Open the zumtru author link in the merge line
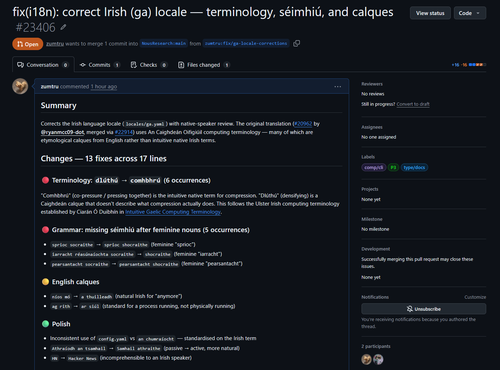The width and height of the screenshot is (500, 370). click(55, 44)
